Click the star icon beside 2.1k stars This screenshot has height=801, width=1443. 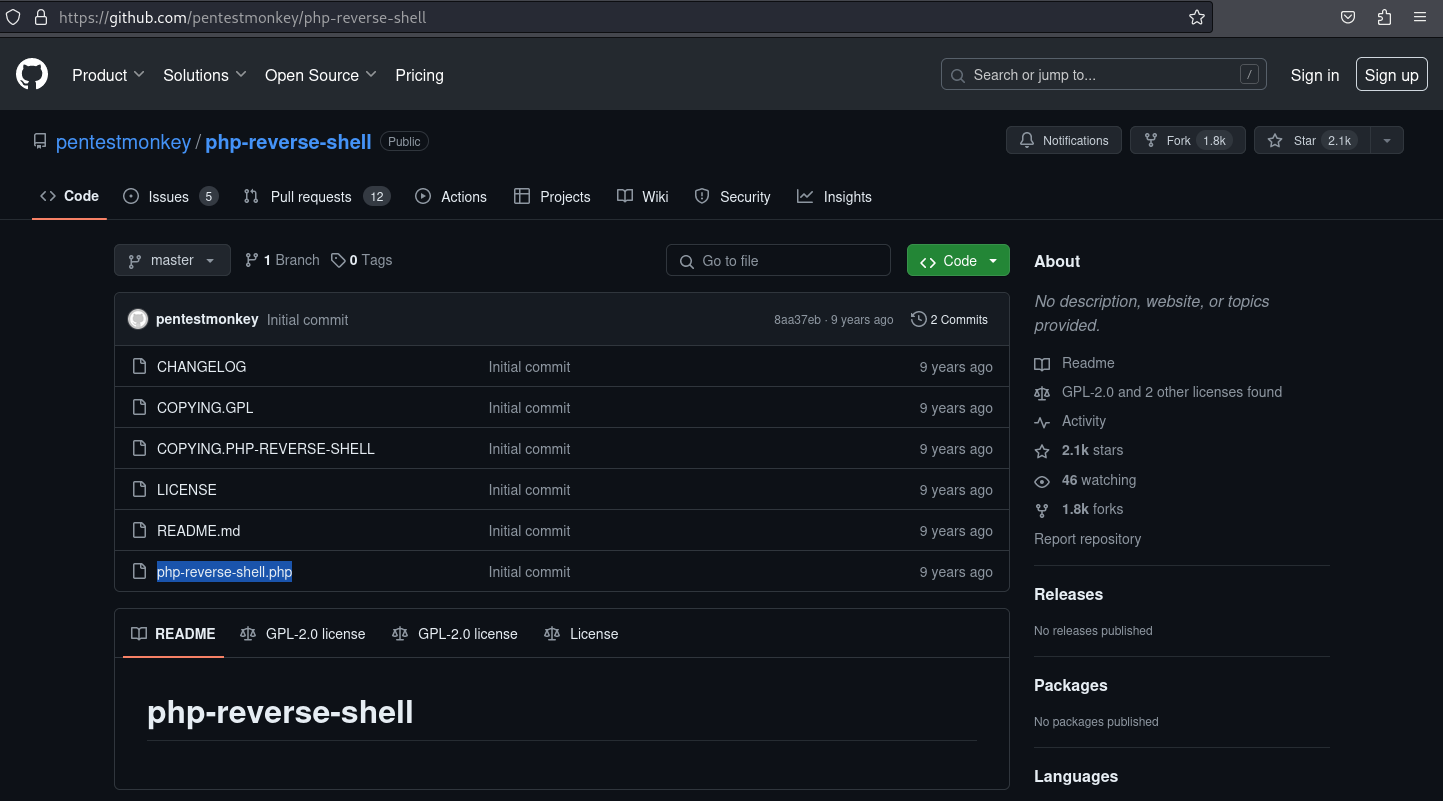pyautogui.click(x=1042, y=451)
